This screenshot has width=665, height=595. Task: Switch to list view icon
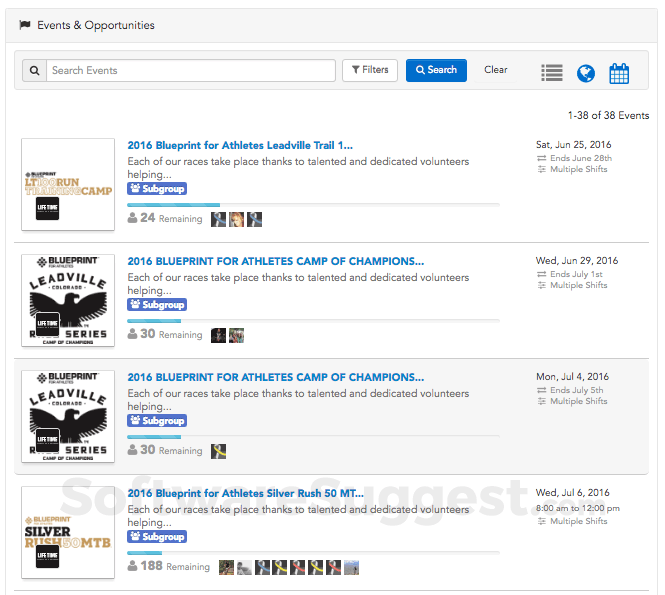tap(552, 72)
